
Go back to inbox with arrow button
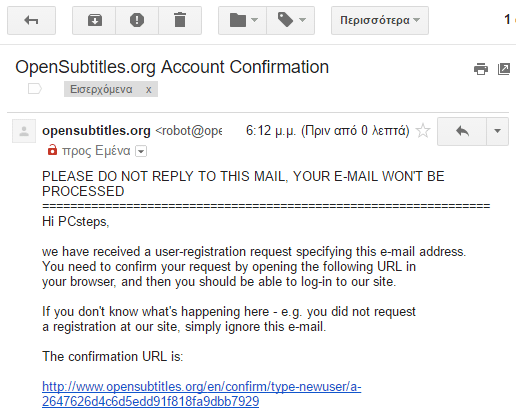(31, 20)
